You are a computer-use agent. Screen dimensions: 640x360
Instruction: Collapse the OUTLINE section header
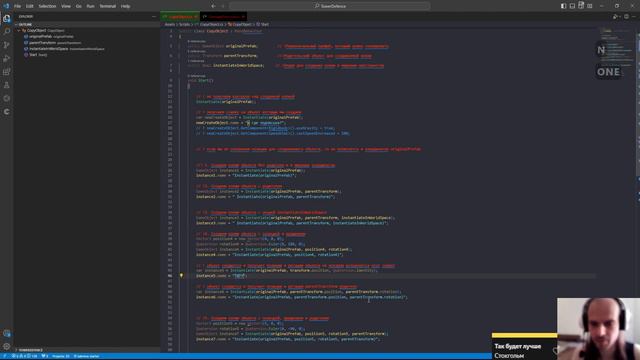[87, 24]
